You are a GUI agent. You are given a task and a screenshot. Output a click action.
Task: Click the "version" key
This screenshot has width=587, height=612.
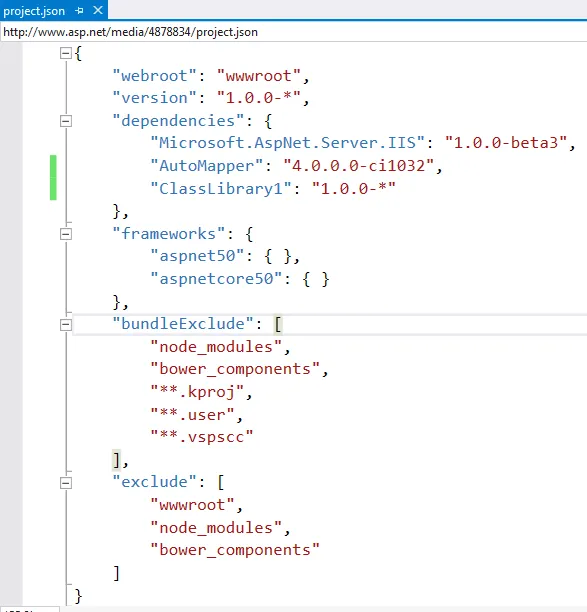155,98
